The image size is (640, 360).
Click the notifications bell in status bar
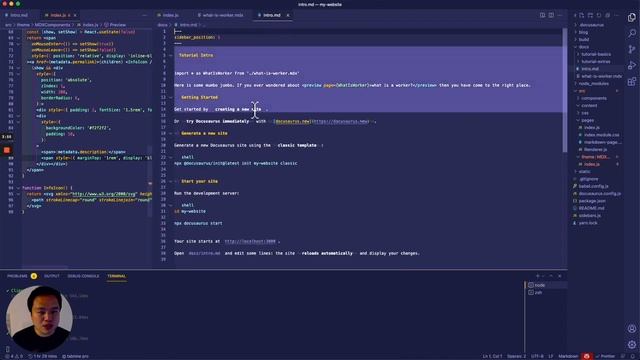click(633, 356)
